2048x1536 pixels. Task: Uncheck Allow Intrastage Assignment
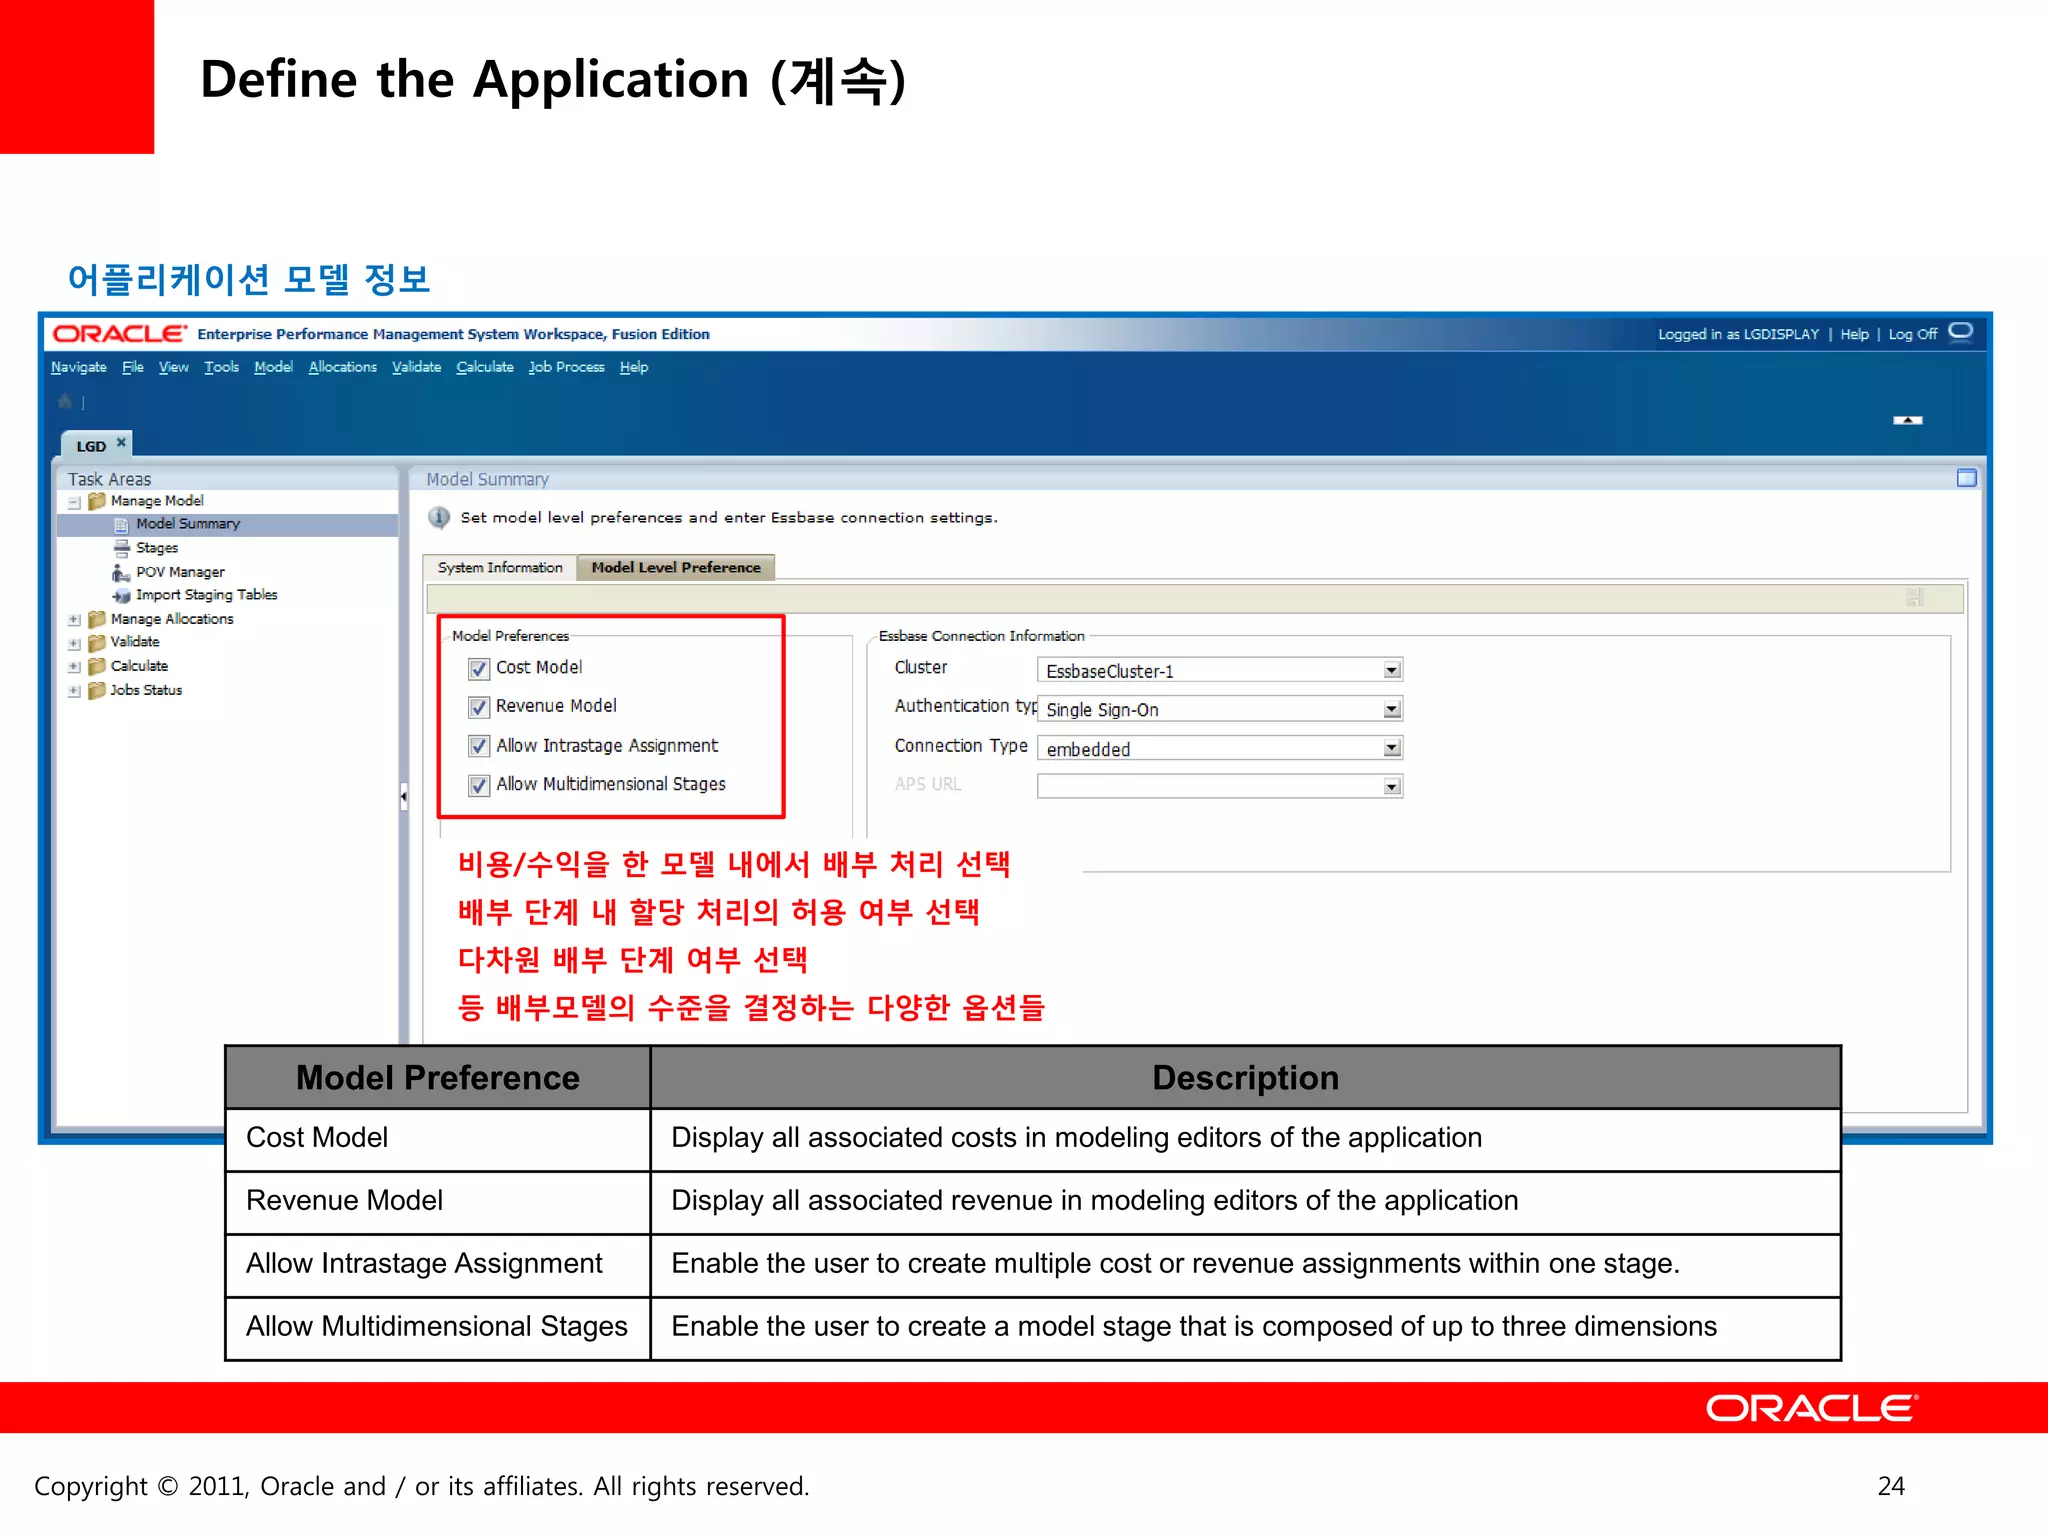coord(479,746)
